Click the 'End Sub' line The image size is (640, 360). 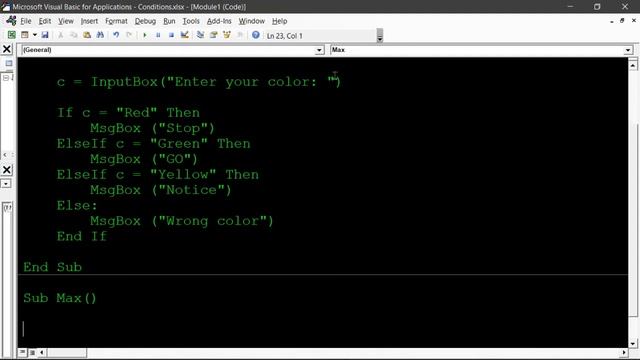click(x=52, y=267)
